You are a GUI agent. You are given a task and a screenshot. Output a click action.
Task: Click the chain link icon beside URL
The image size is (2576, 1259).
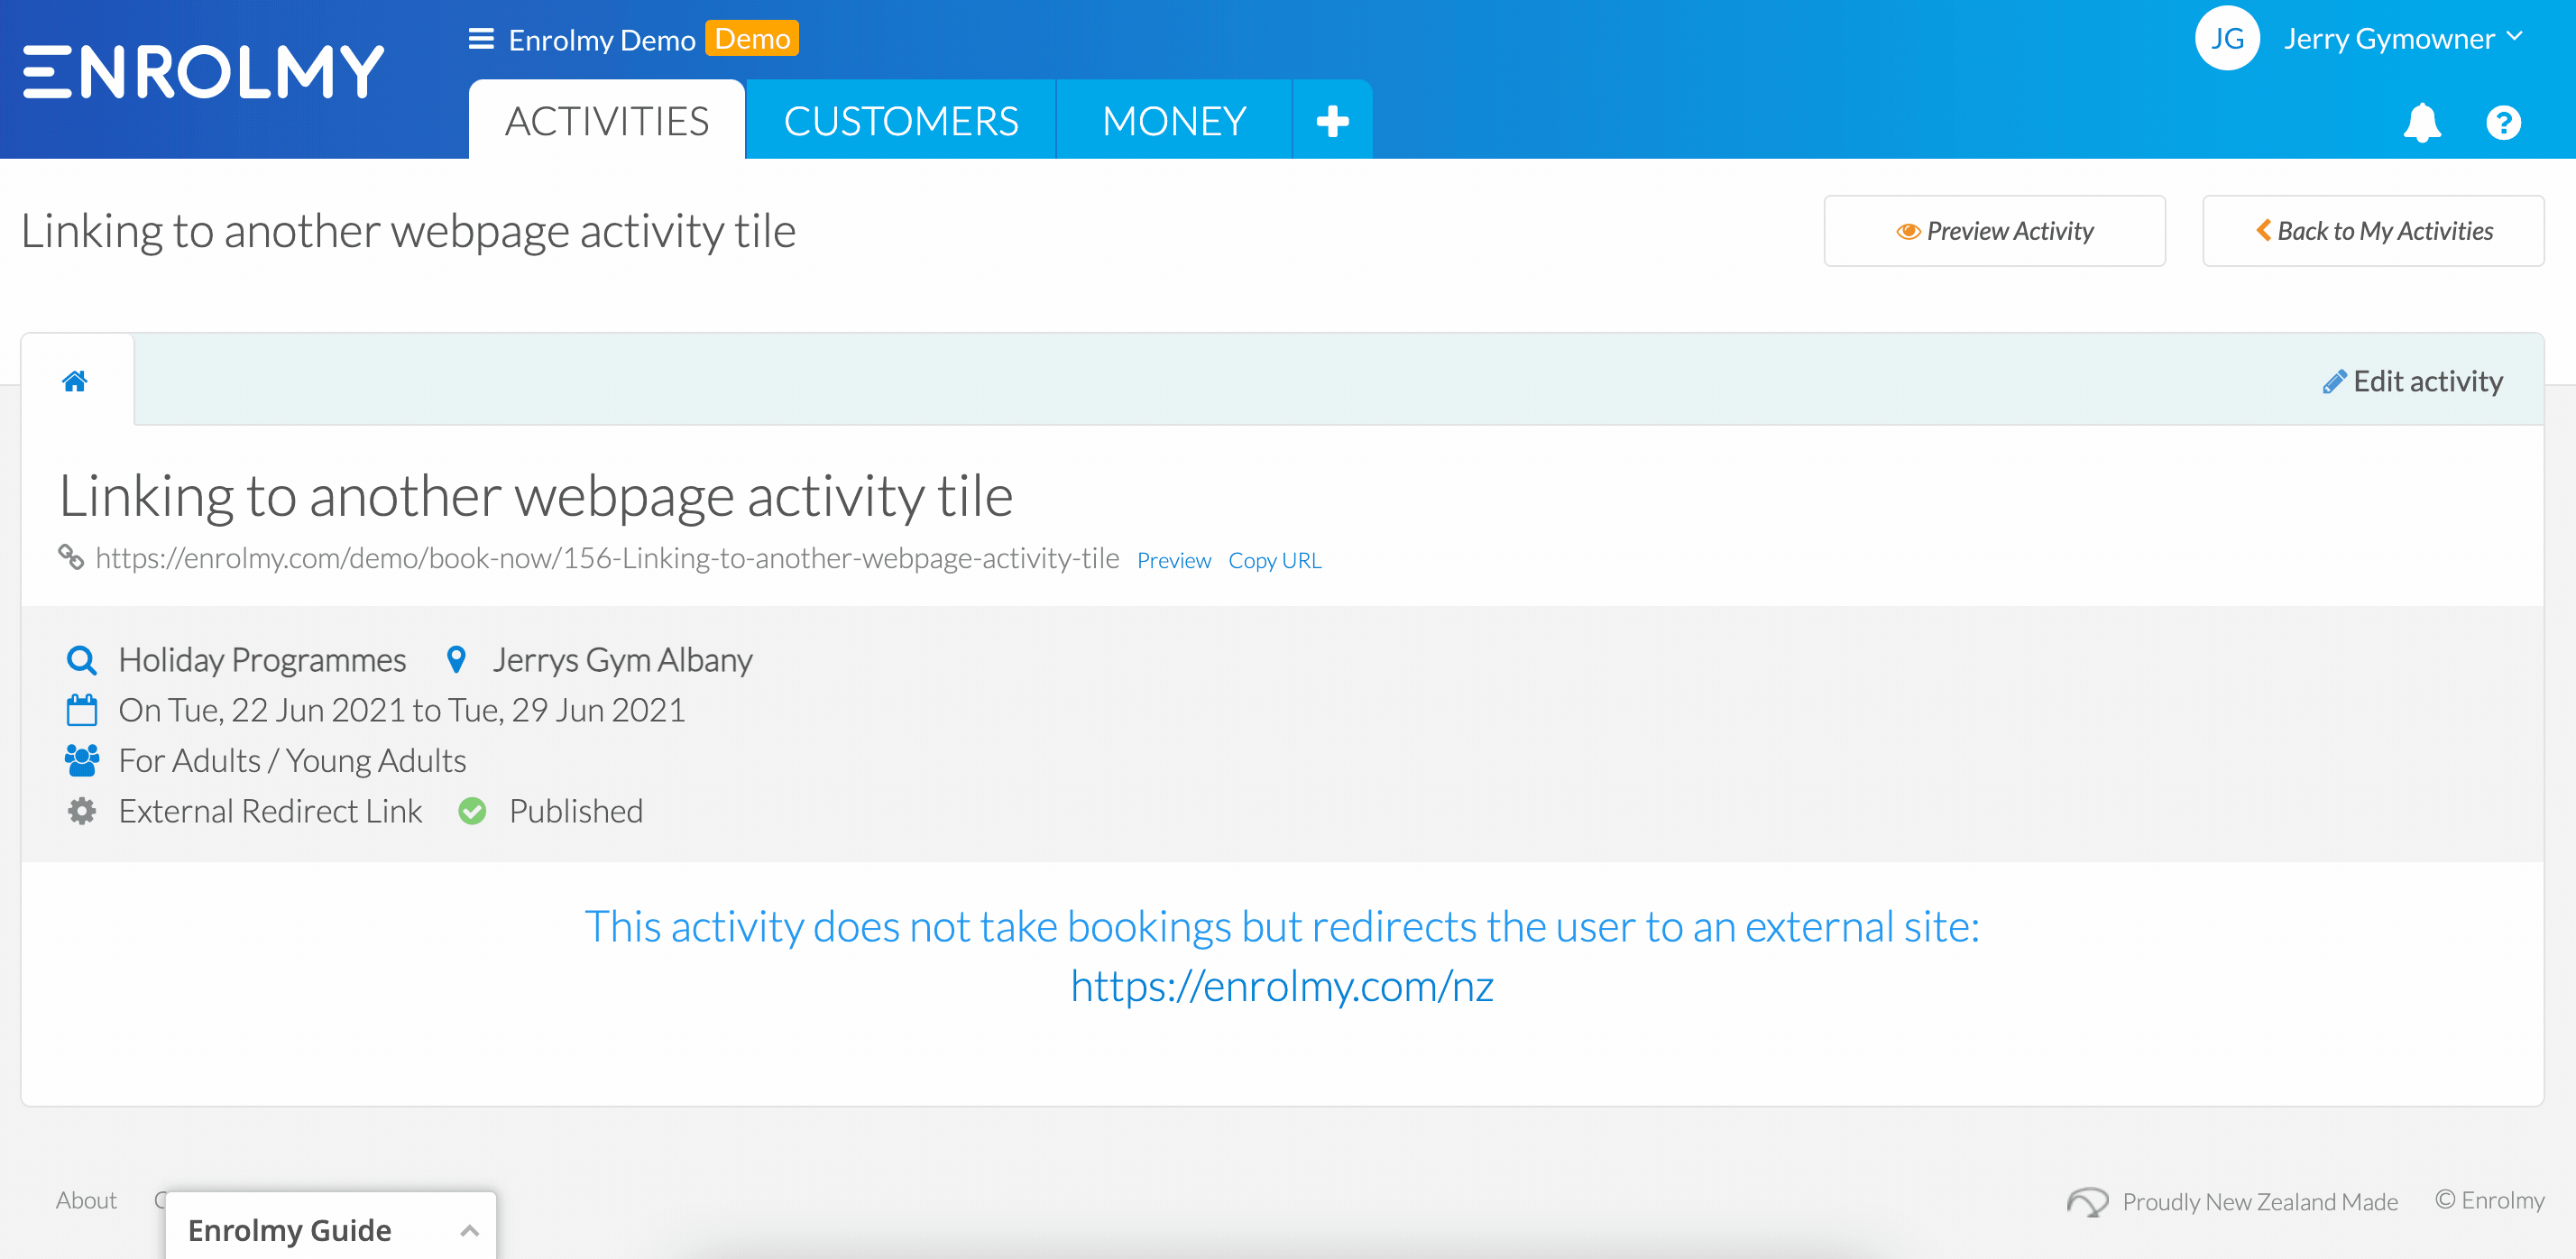pos(71,557)
